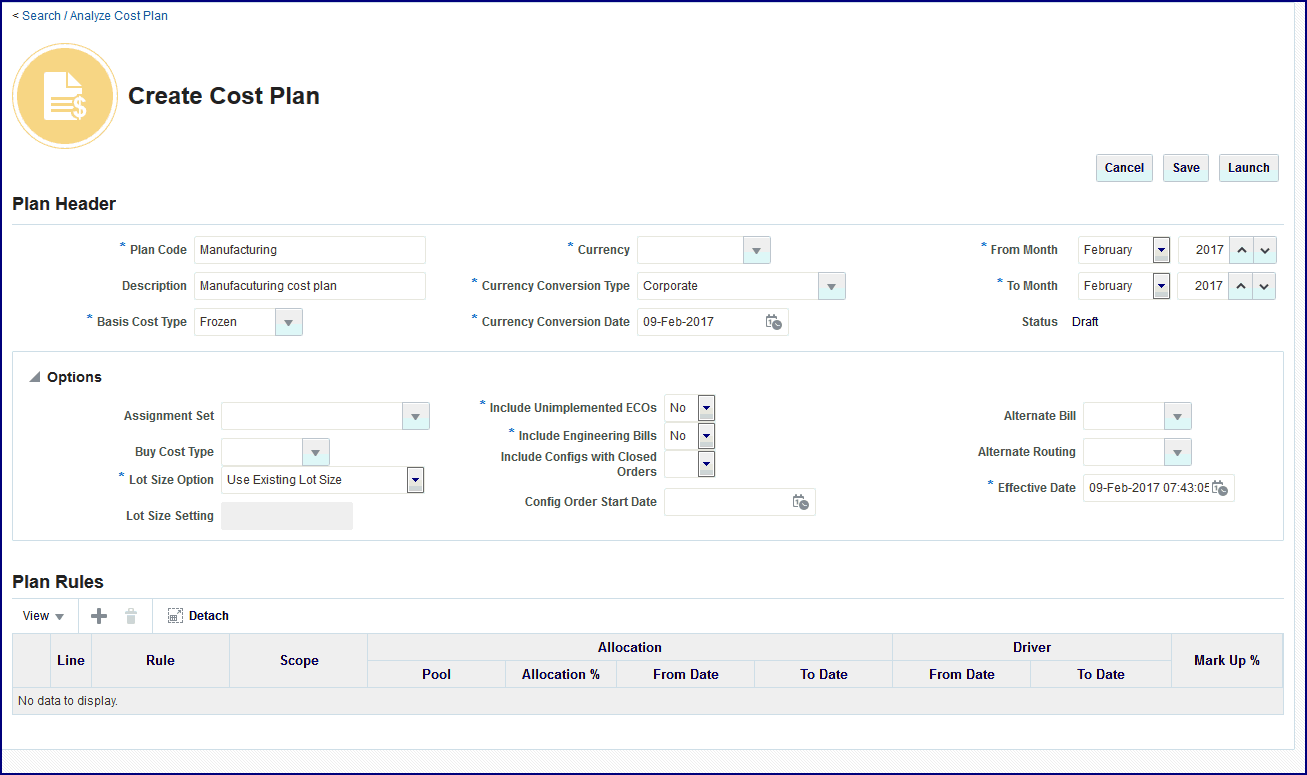Open the Config Order Start Date calendar
Viewport: 1307px width, 775px height.
(x=801, y=502)
